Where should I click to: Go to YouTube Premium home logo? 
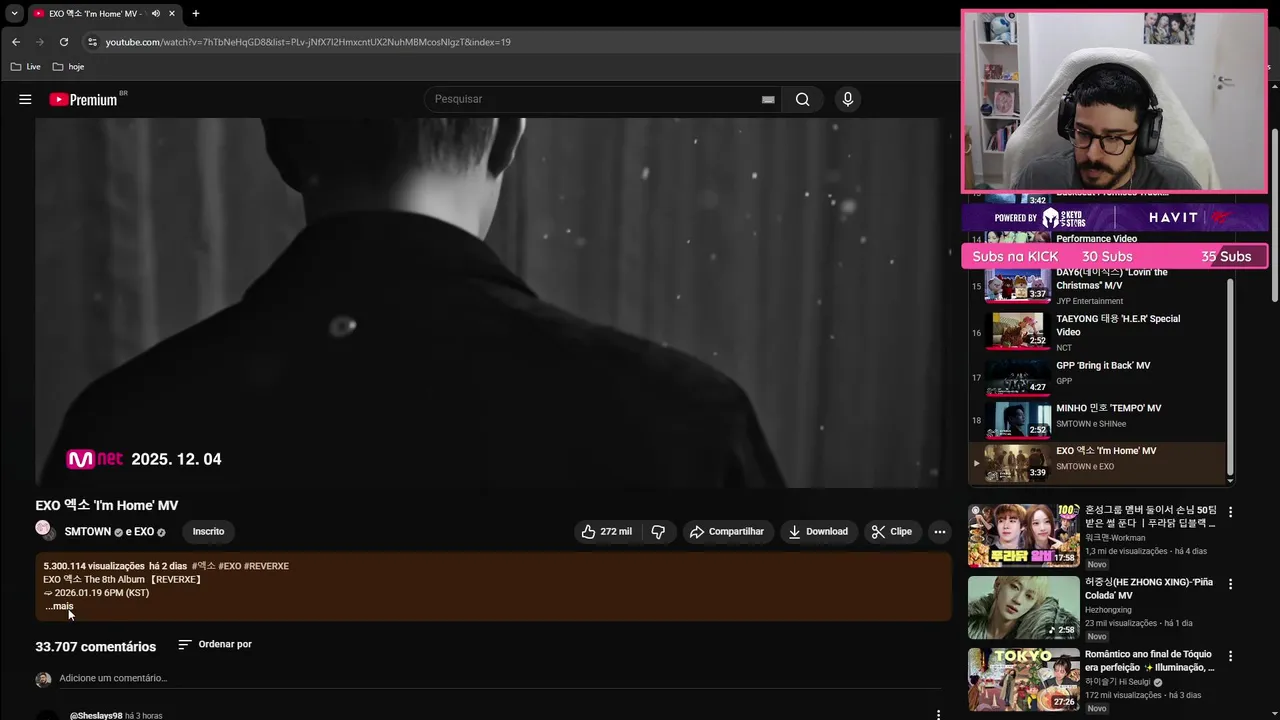[84, 99]
